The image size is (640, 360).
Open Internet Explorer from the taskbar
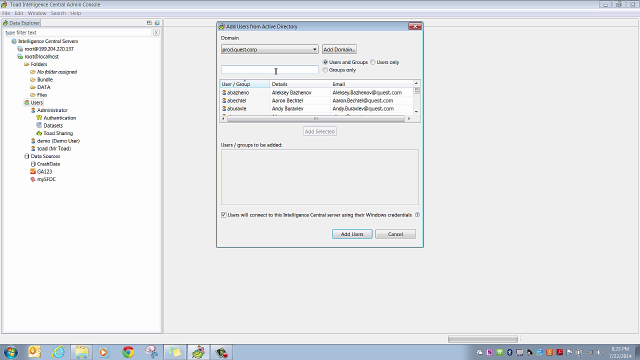coord(58,352)
